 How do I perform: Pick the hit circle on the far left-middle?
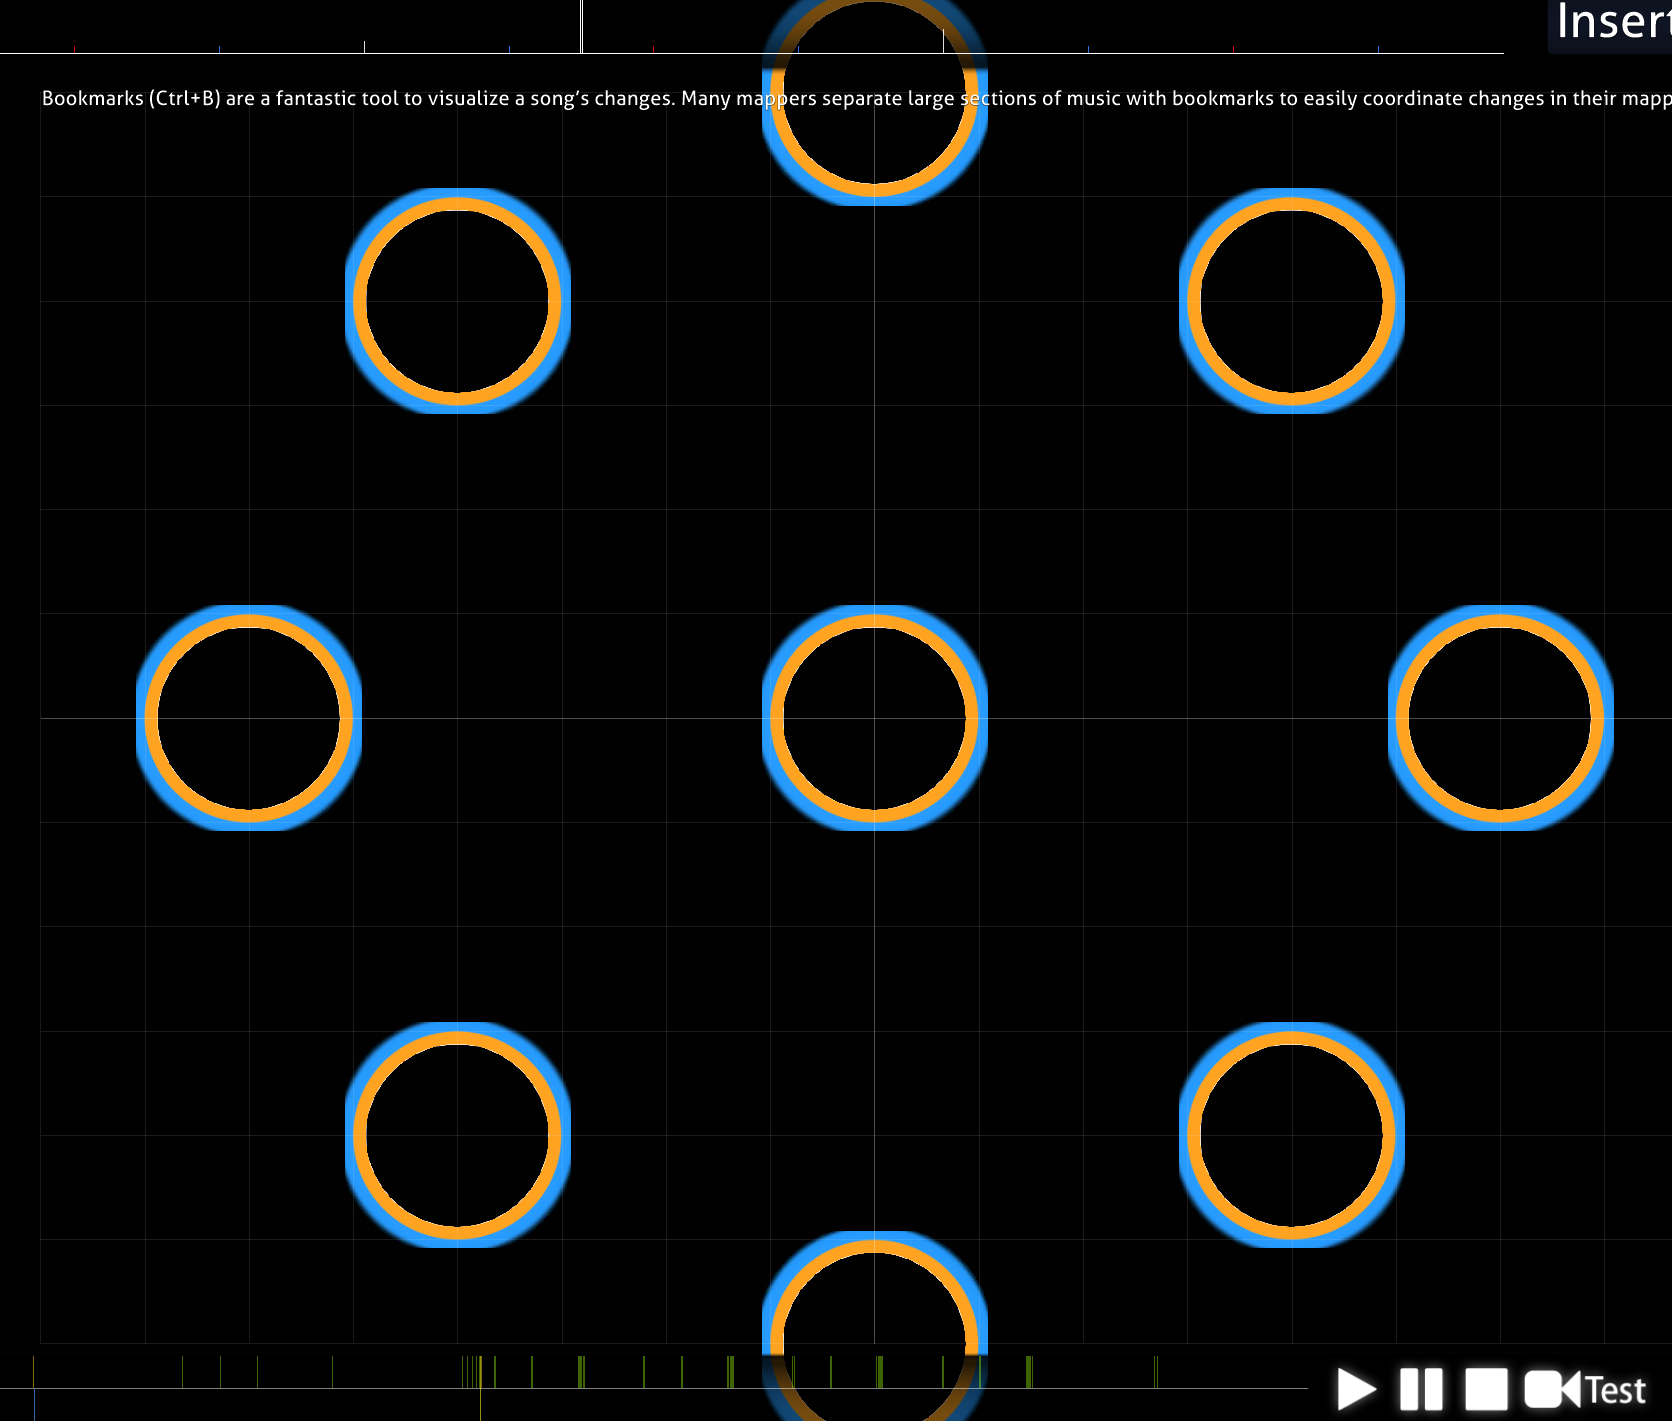(x=249, y=717)
